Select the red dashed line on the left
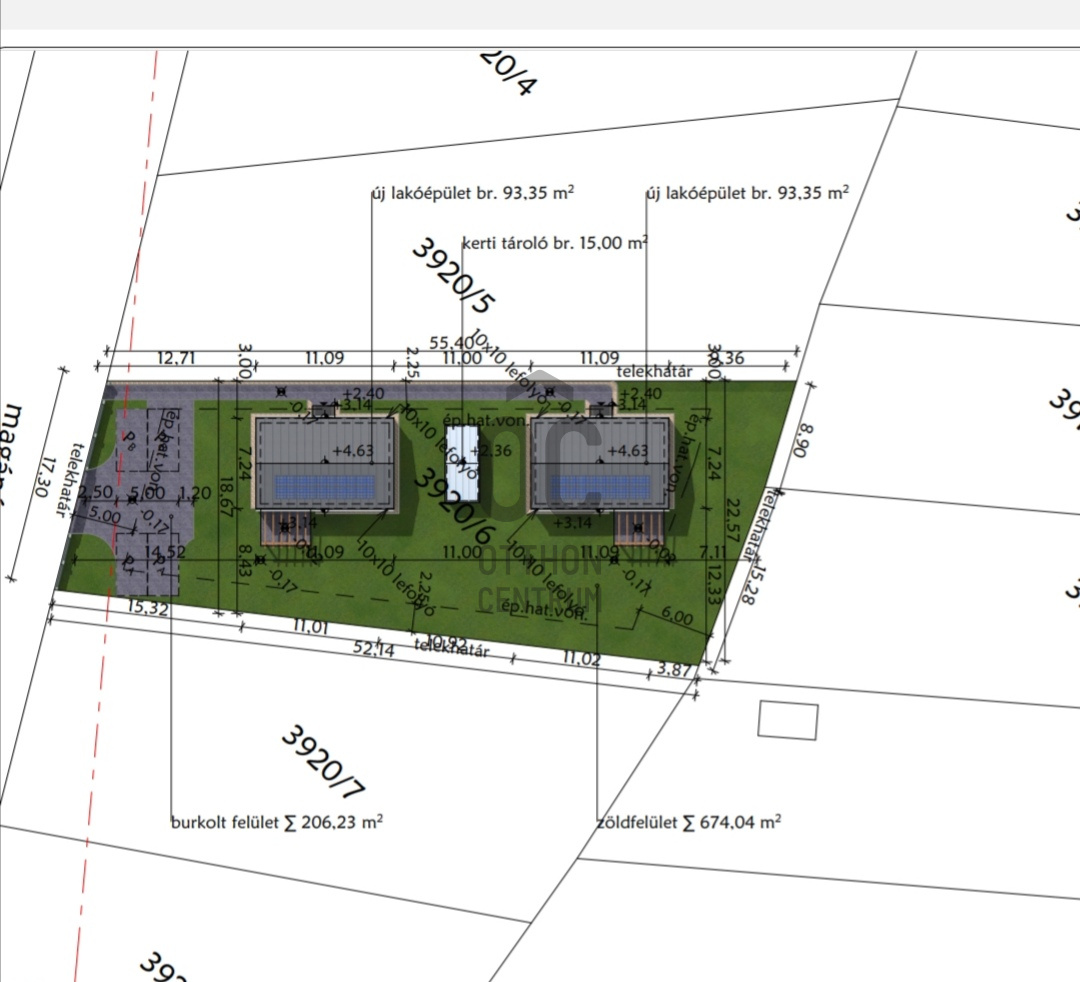This screenshot has width=1080, height=982. 120,500
